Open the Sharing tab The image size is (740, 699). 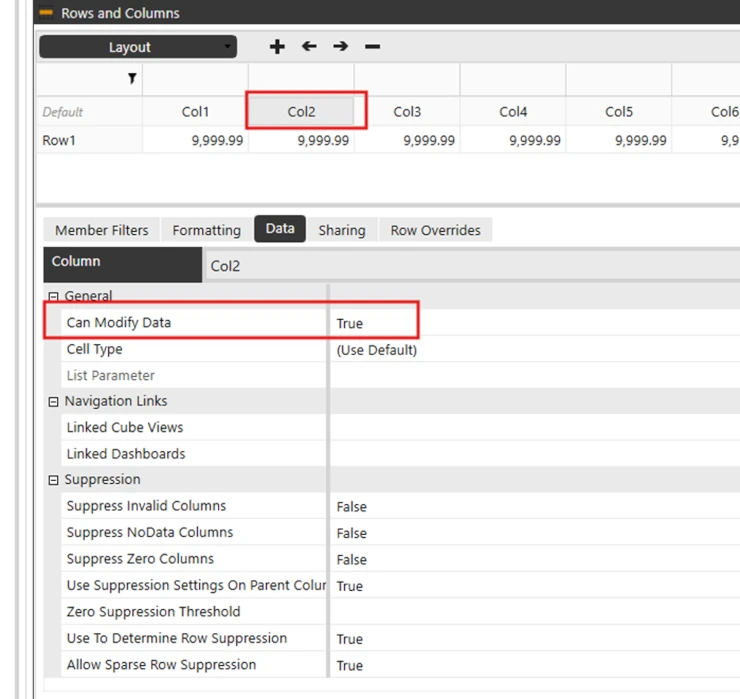pos(342,230)
